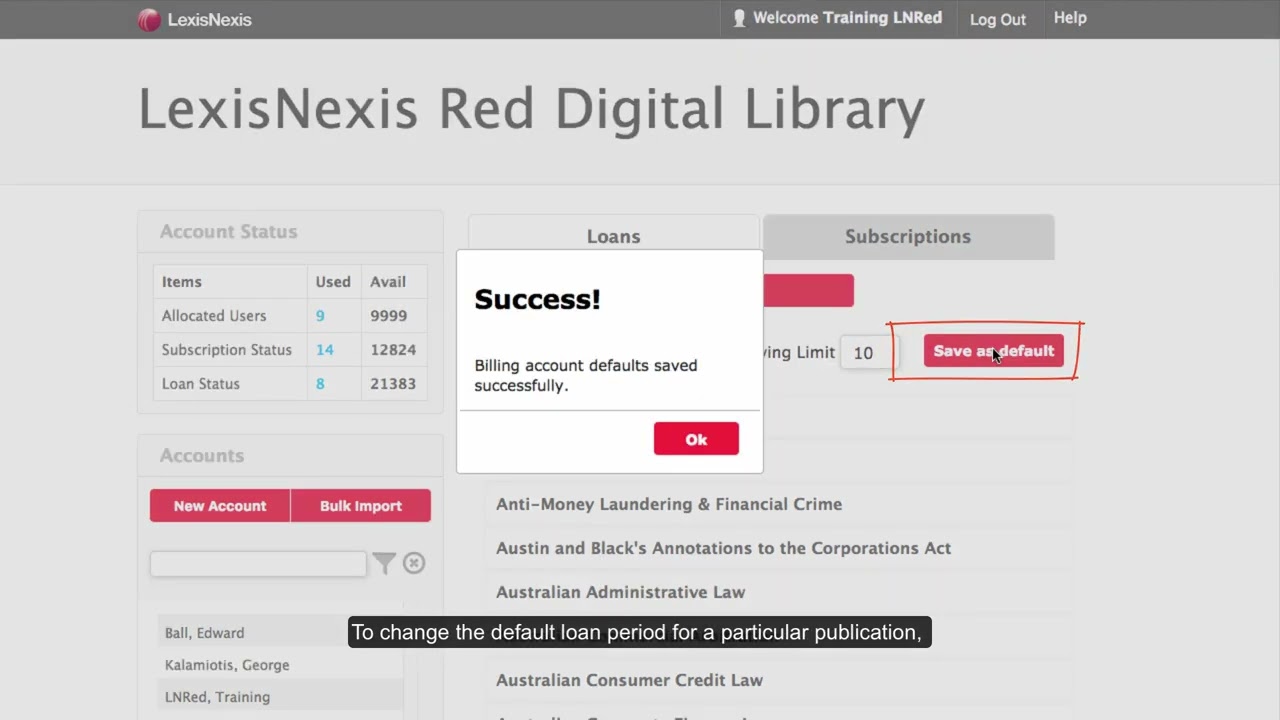The image size is (1280, 720).
Task: Select Anti-Money Laundering & Financial Crime publication
Action: click(x=779, y=504)
